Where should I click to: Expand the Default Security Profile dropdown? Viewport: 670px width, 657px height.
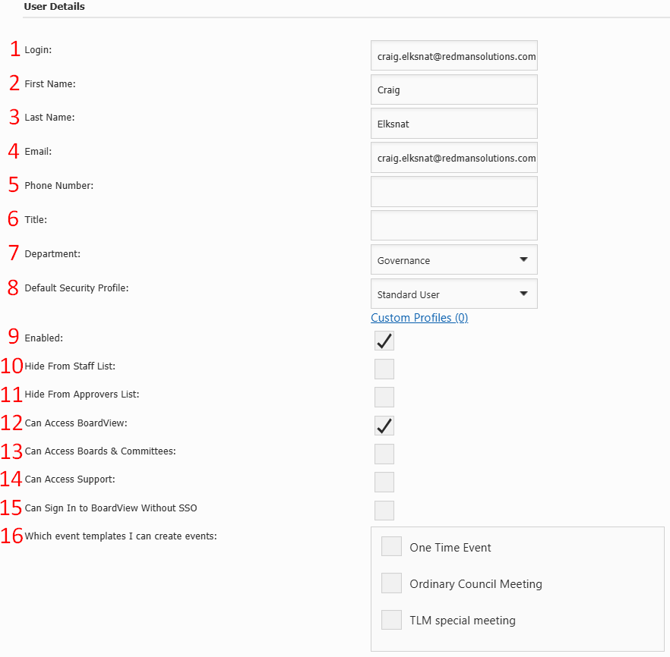tap(453, 294)
